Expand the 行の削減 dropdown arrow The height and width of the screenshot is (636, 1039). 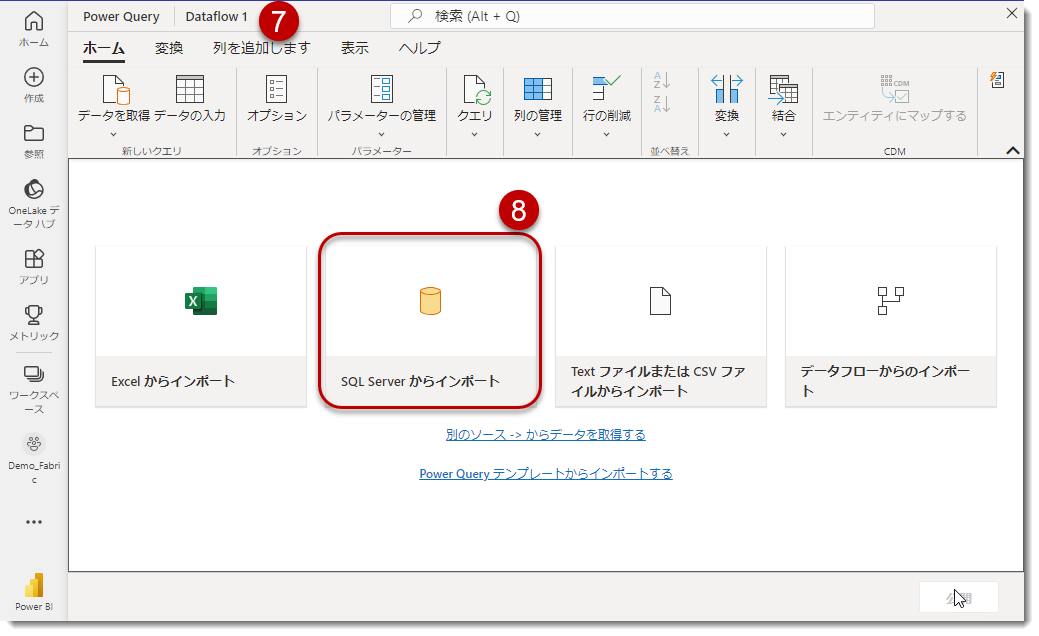click(x=606, y=134)
